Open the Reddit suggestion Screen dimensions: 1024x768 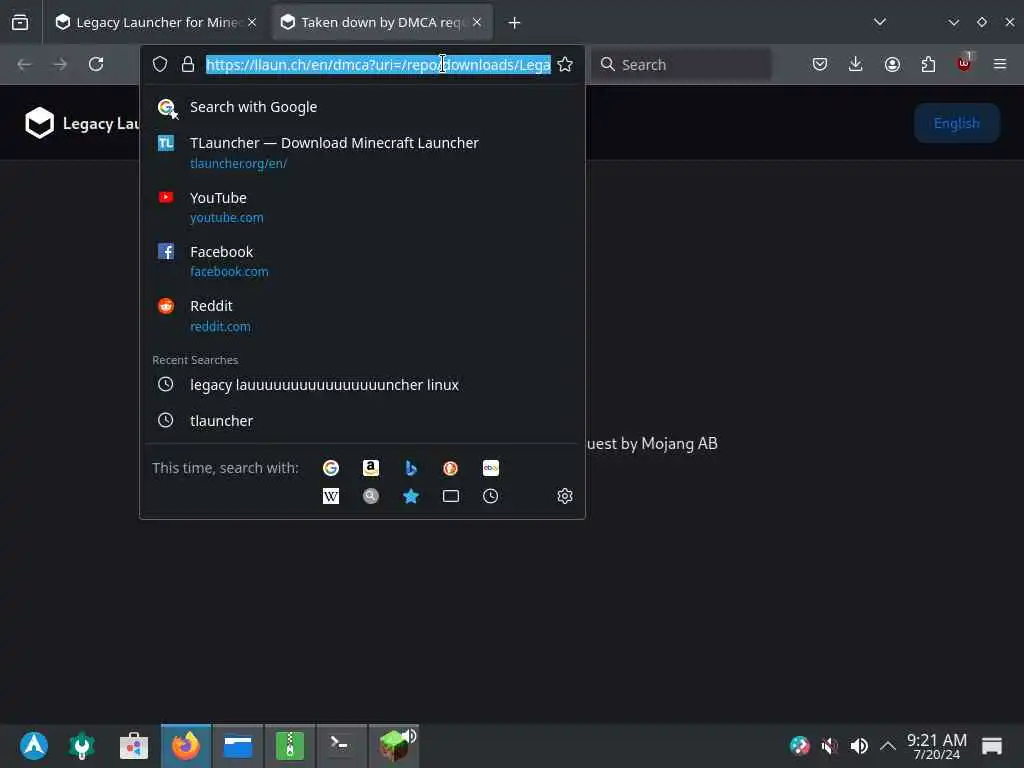tap(362, 315)
